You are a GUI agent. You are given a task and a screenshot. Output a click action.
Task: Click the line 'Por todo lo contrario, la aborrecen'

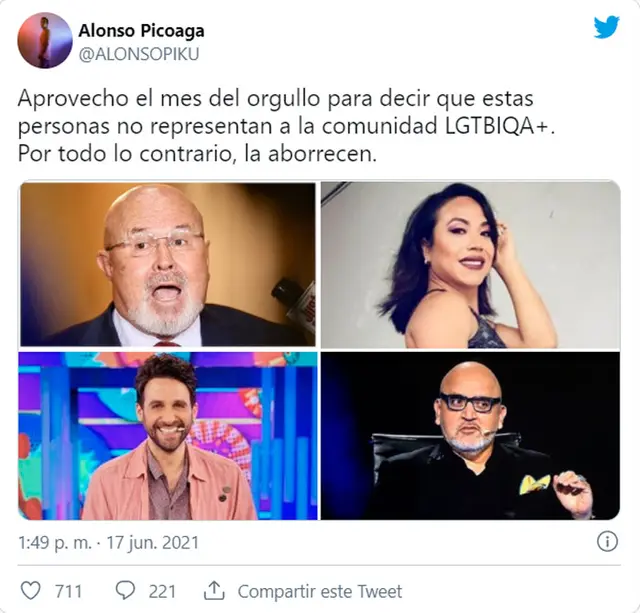click(197, 154)
